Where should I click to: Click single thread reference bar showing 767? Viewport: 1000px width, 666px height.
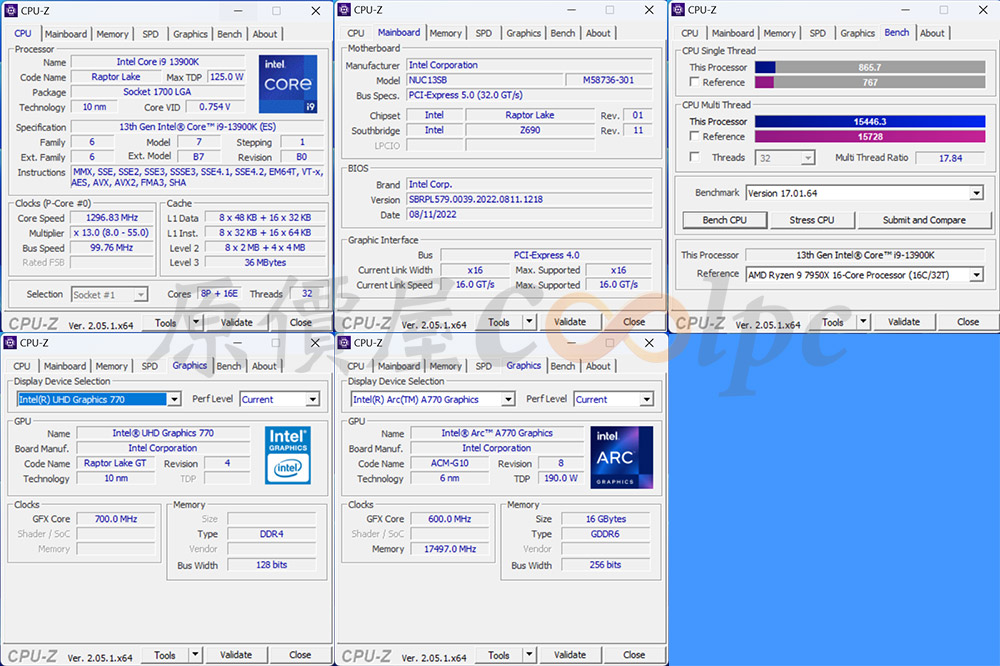click(x=870, y=82)
